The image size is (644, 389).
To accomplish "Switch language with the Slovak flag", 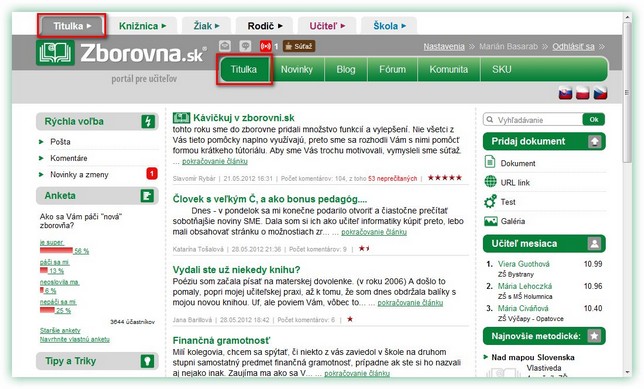I will (565, 93).
